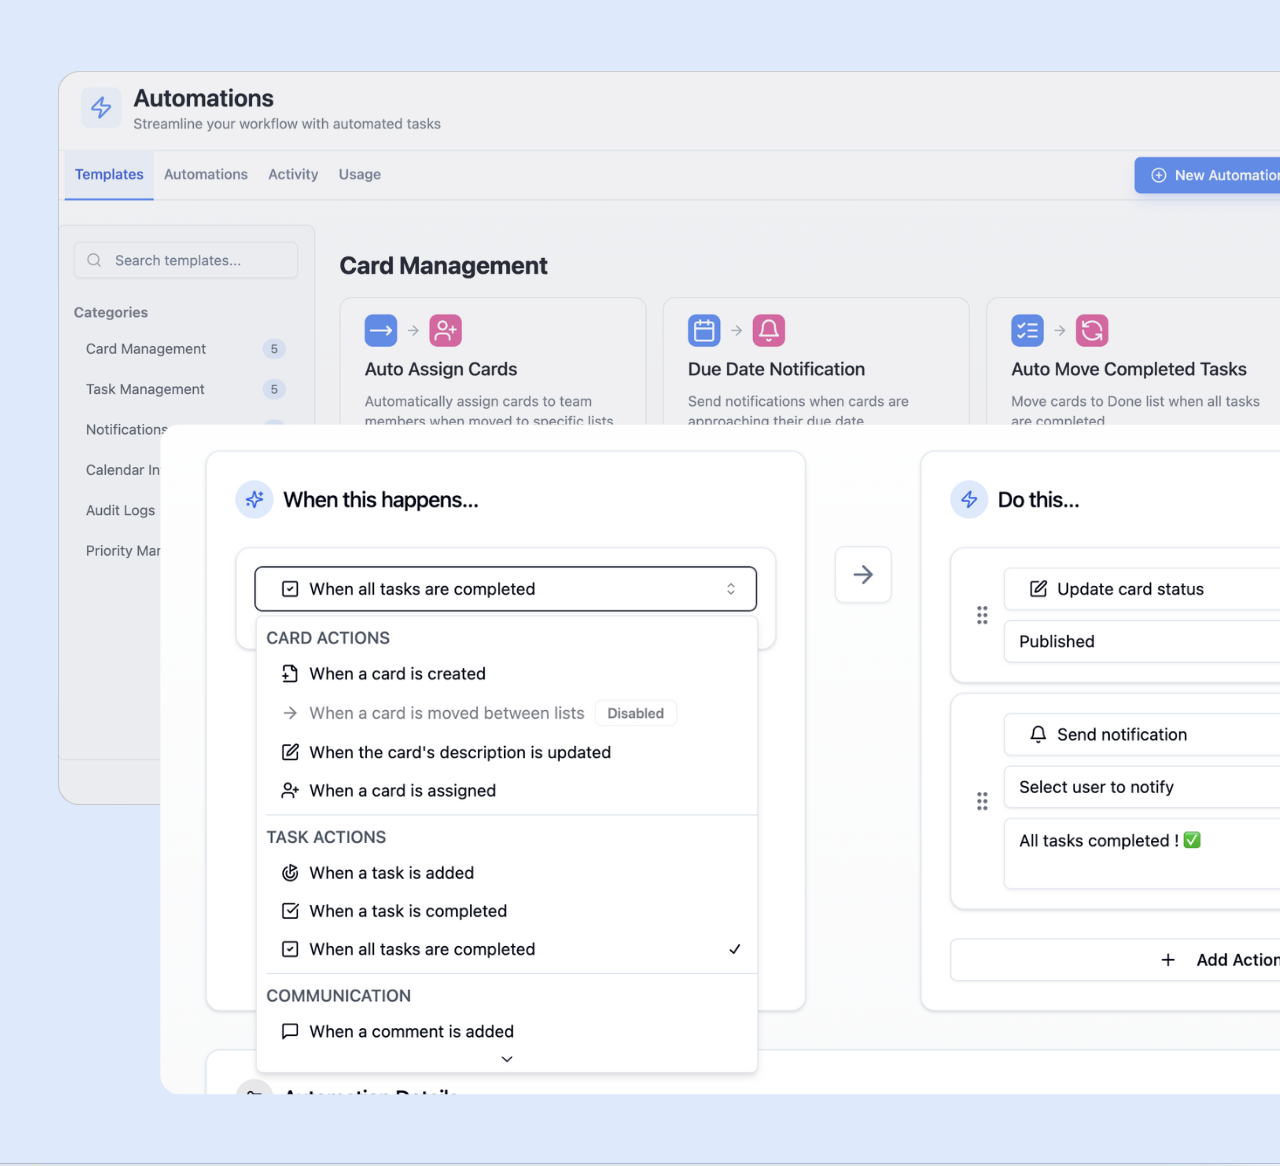Viewport: 1280px width, 1166px height.
Task: Switch to the Templates tab
Action: click(x=109, y=174)
